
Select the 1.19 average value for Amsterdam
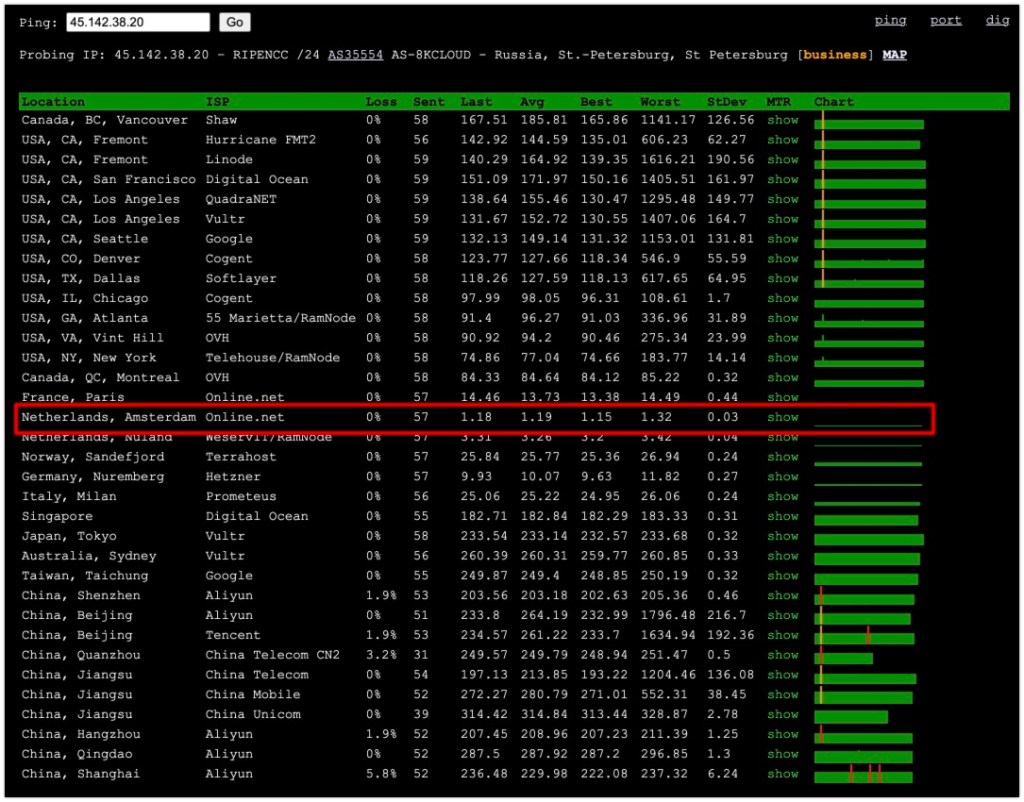536,417
